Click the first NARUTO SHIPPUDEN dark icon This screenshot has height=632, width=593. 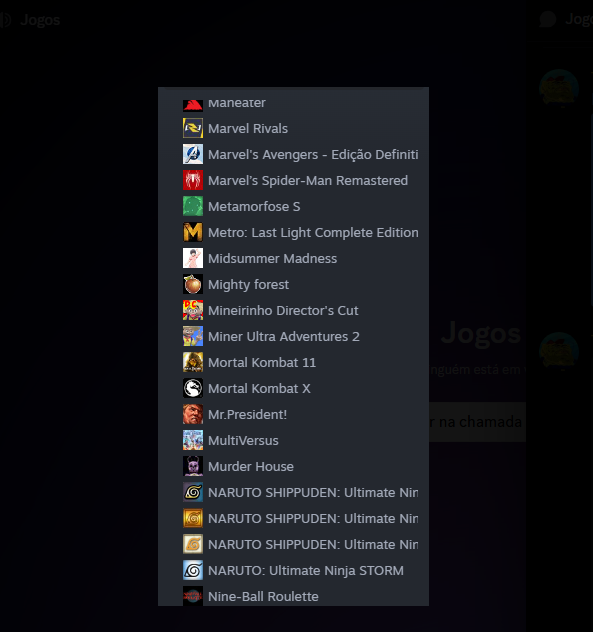(x=193, y=492)
